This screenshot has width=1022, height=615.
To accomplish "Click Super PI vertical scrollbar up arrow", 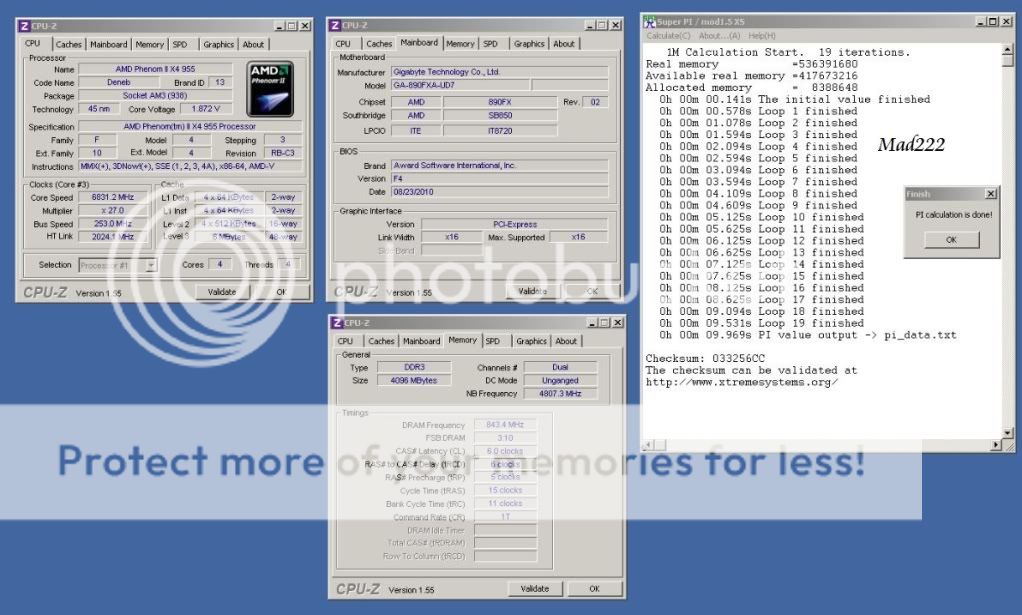I will coord(1008,50).
